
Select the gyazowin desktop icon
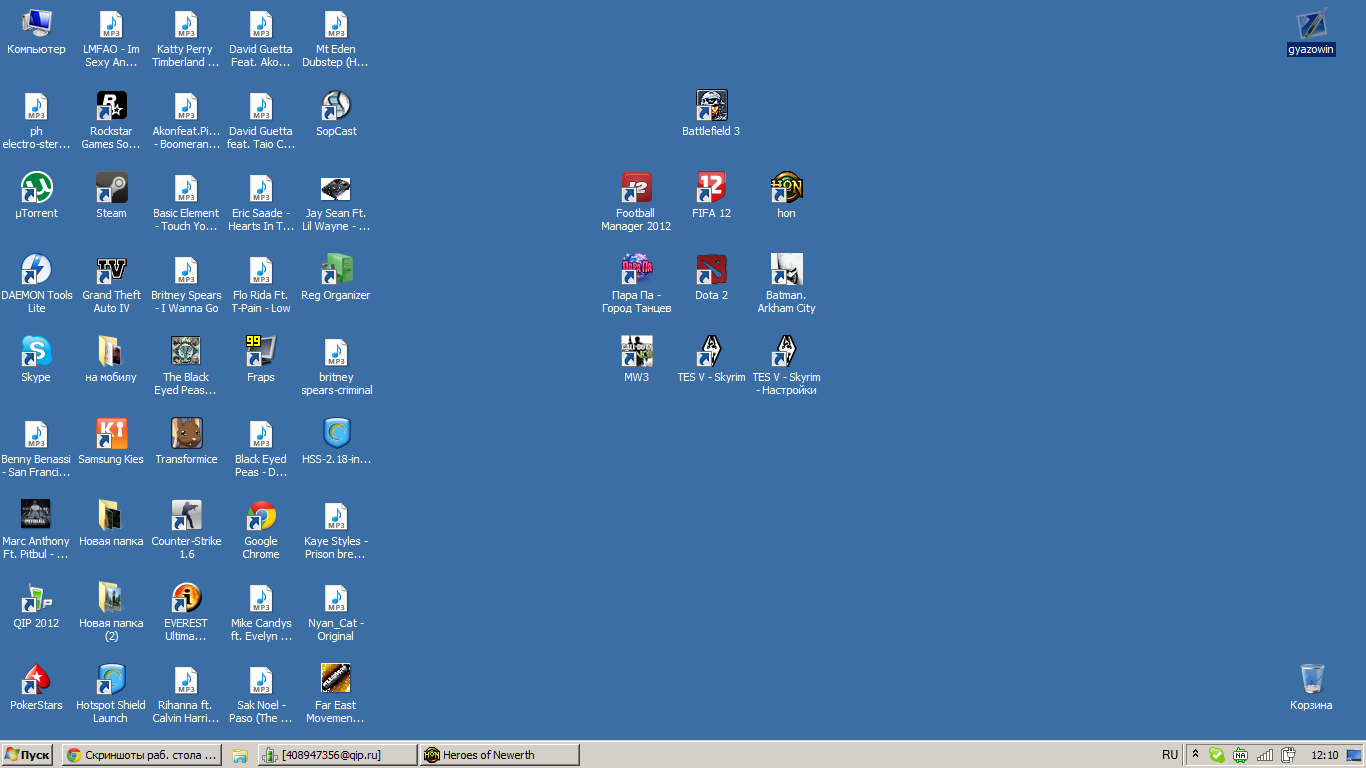pyautogui.click(x=1311, y=32)
